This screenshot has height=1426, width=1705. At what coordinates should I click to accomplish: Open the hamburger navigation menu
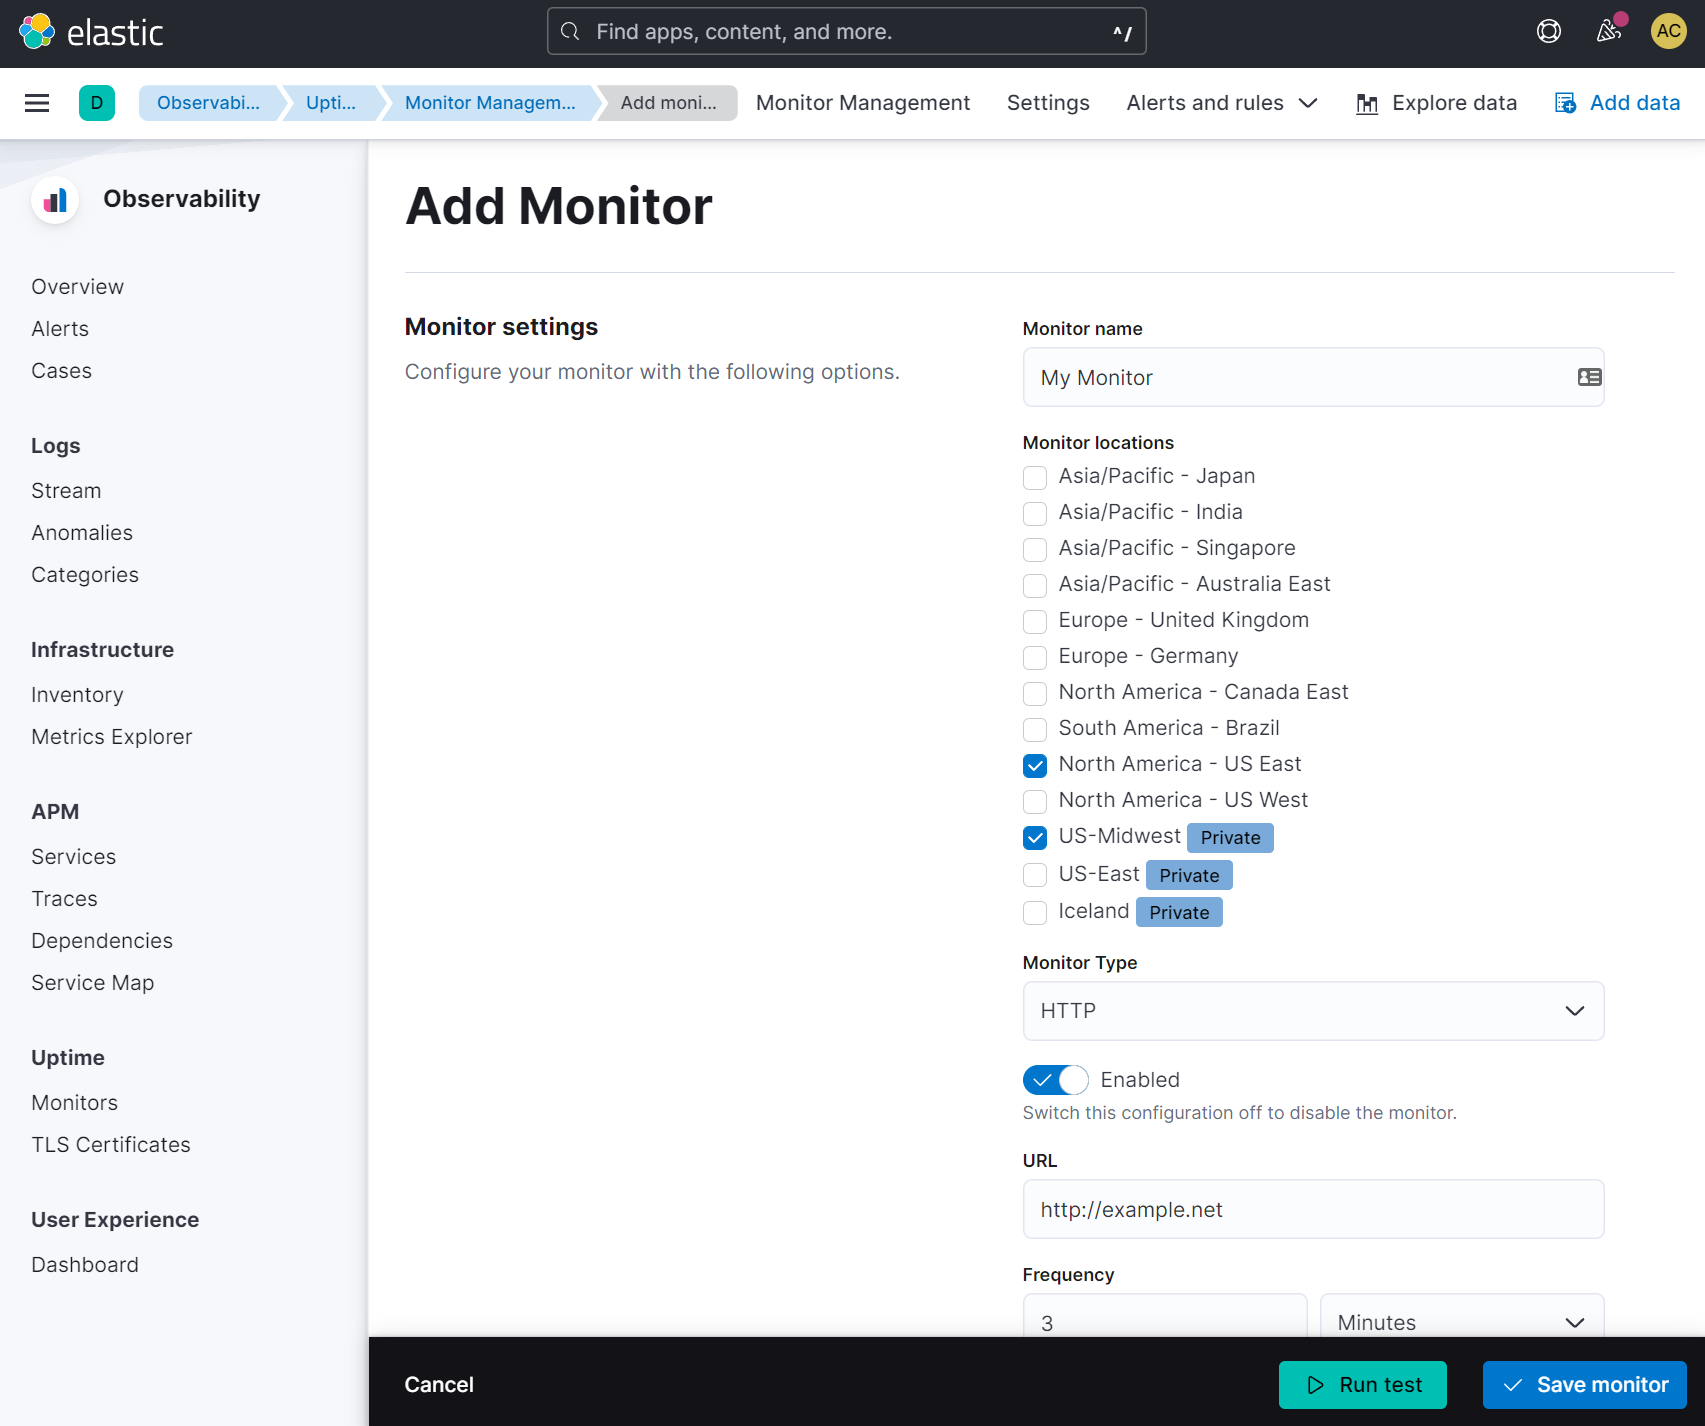(x=37, y=103)
